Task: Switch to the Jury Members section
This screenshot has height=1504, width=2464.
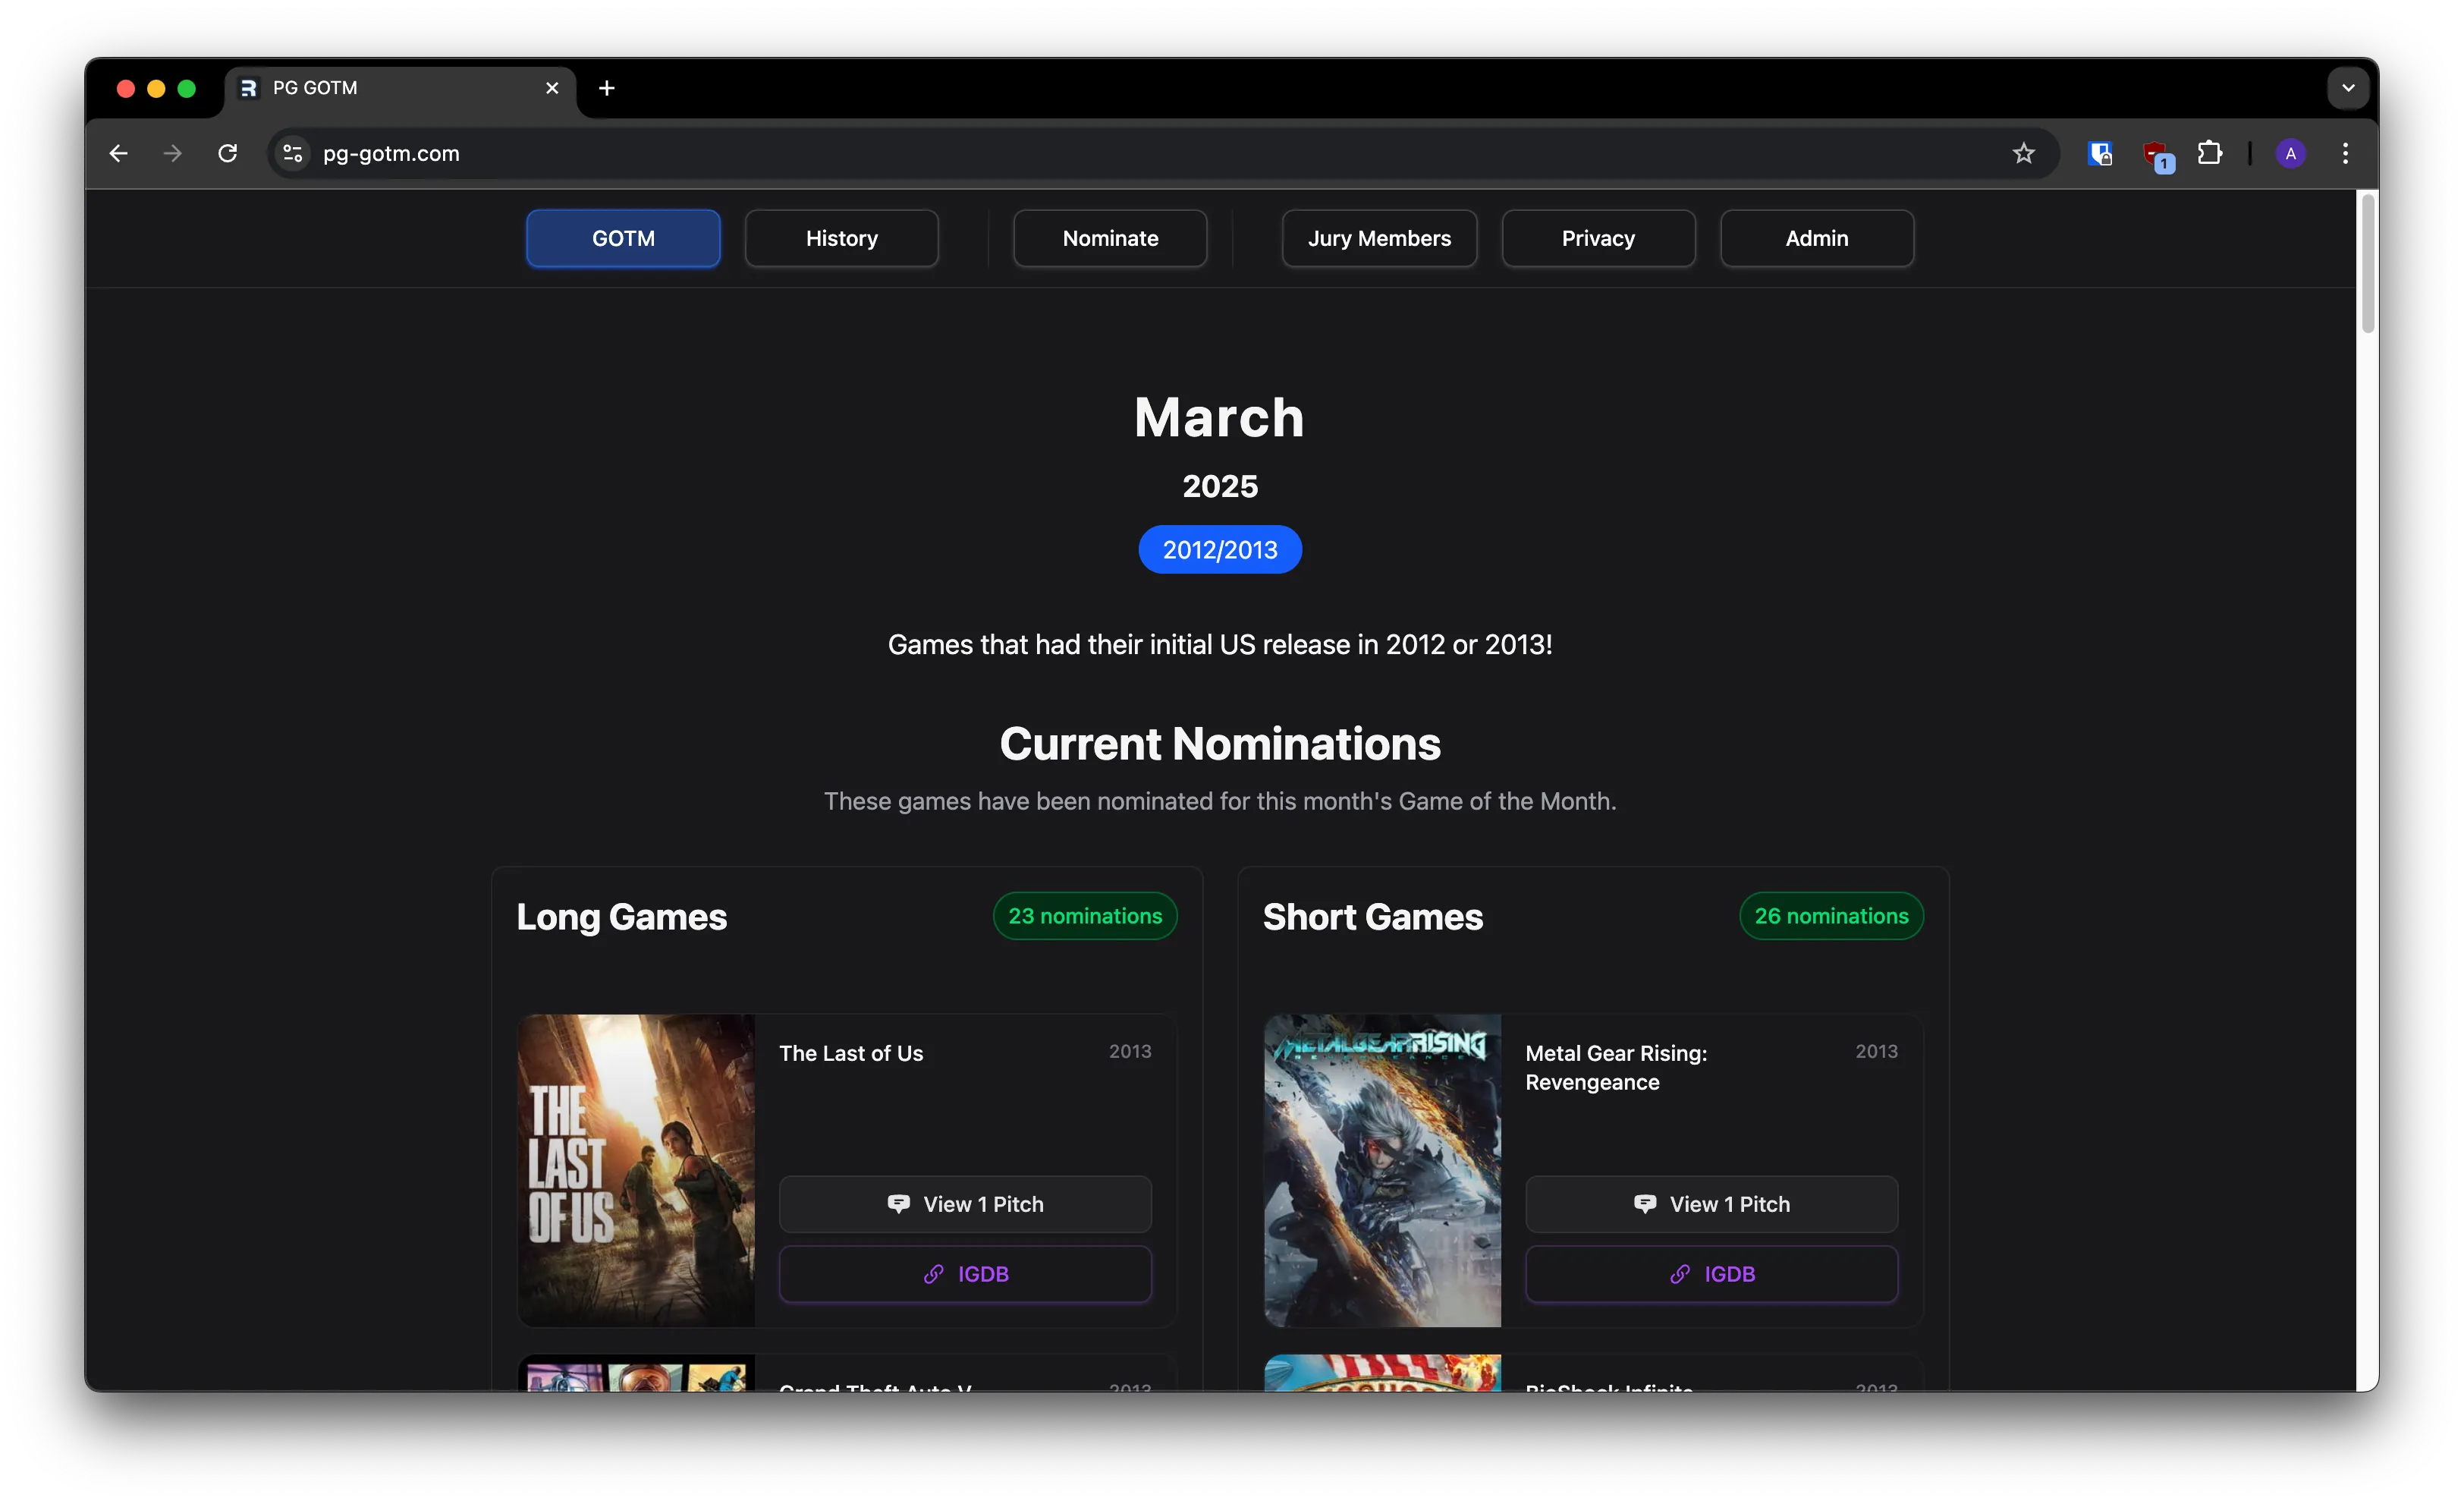Action: coord(1379,238)
